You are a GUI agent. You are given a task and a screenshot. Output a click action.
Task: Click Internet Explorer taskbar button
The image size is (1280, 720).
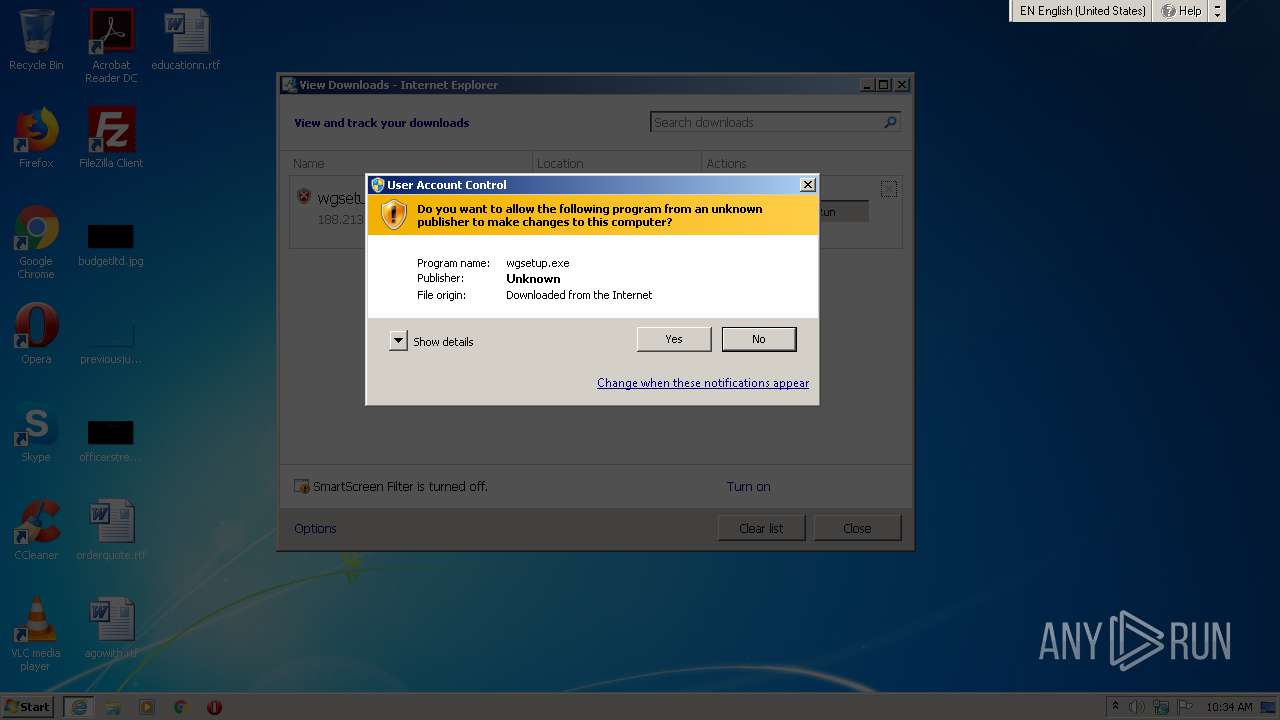coord(79,707)
